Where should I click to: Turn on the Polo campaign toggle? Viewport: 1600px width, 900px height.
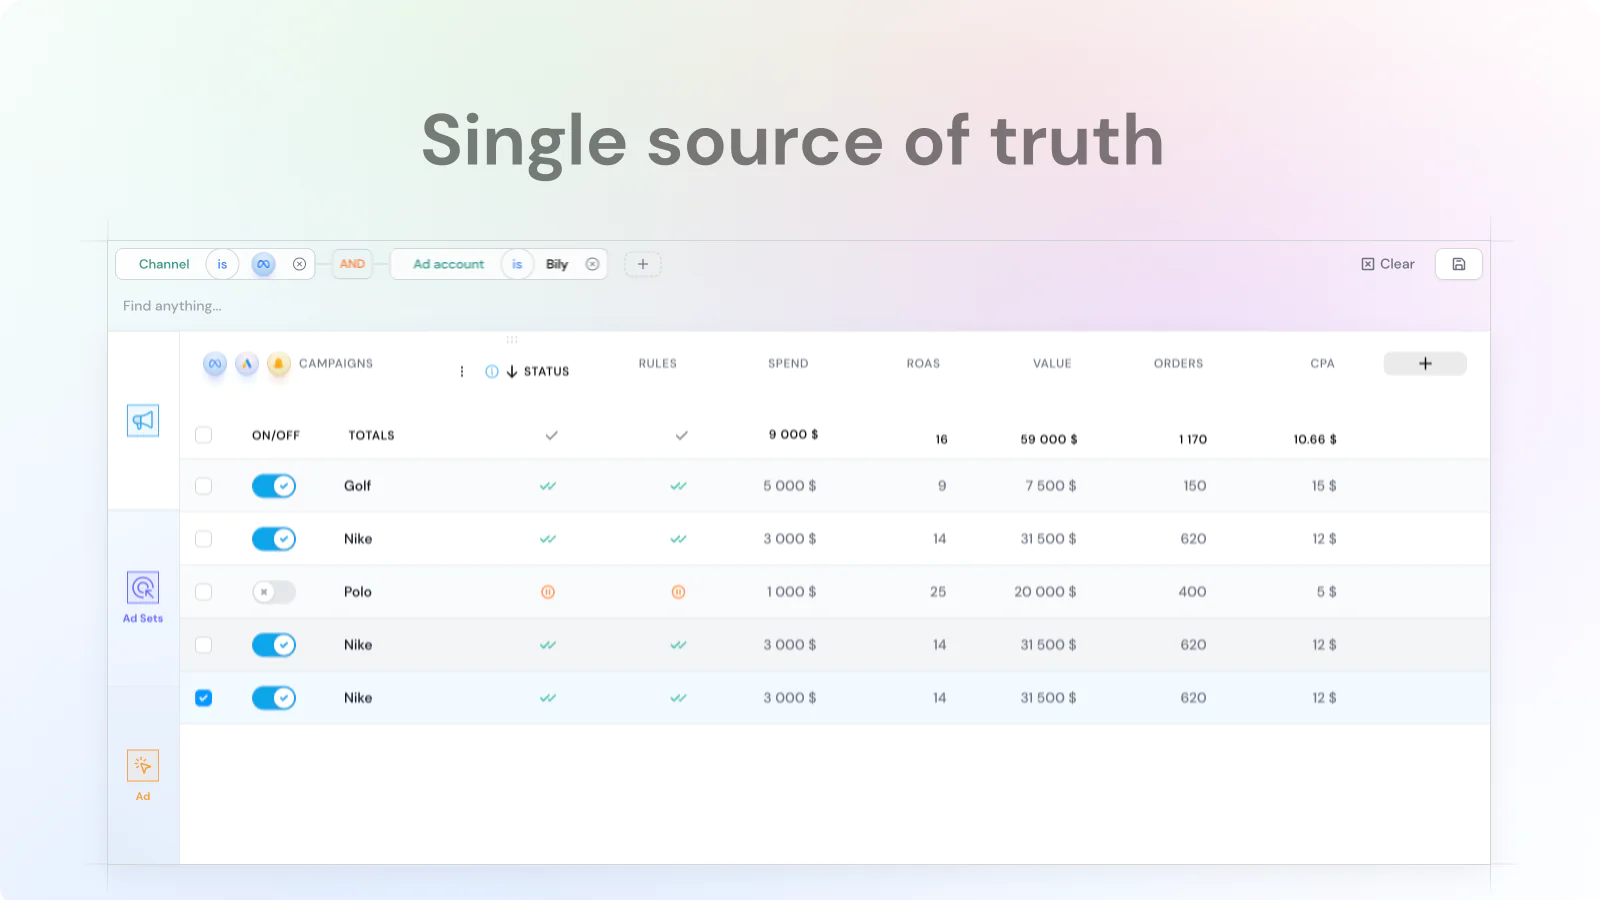tap(274, 592)
